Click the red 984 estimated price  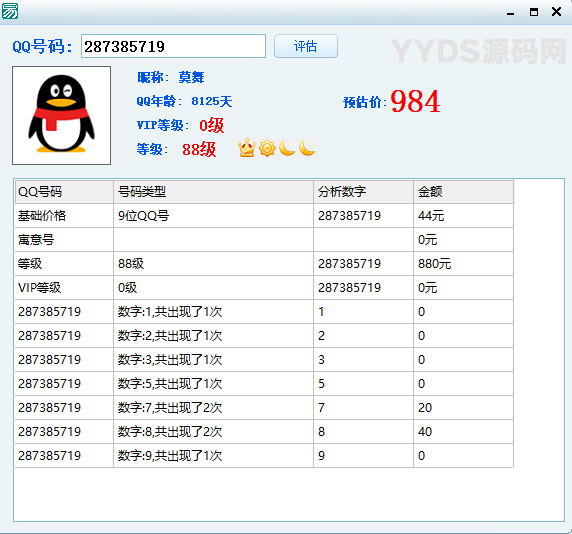pyautogui.click(x=415, y=101)
